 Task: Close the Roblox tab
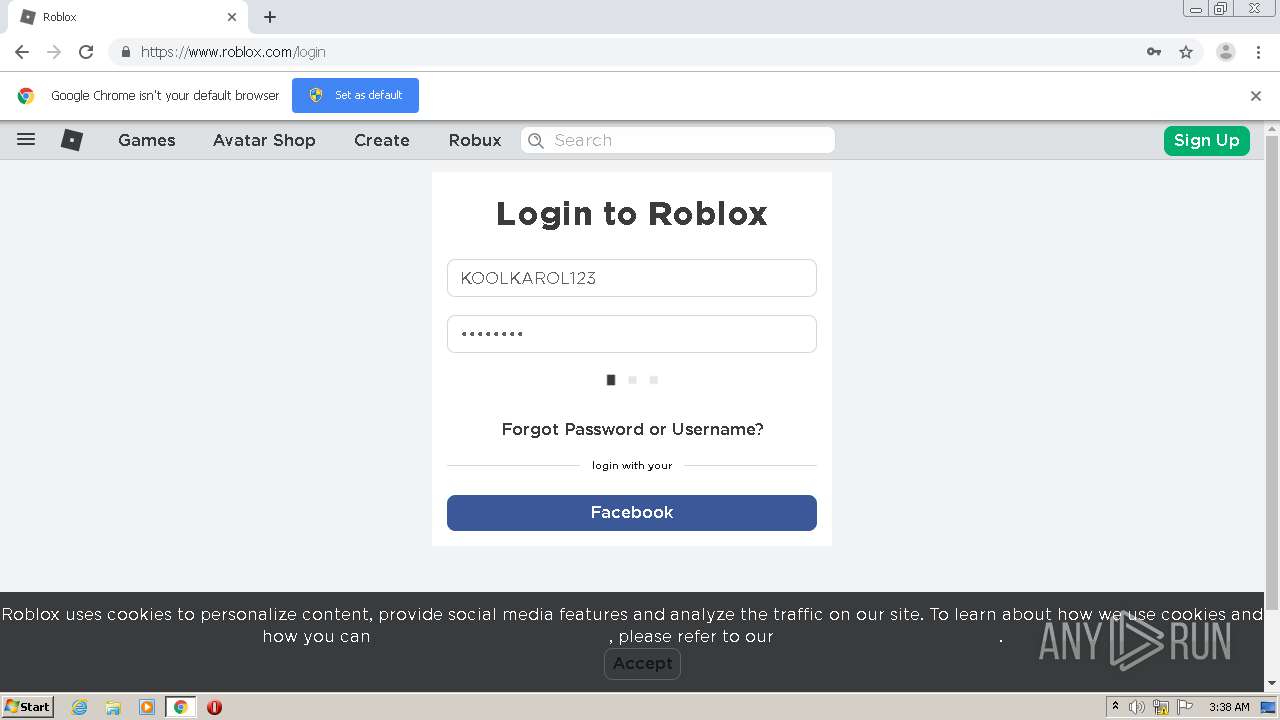(232, 17)
